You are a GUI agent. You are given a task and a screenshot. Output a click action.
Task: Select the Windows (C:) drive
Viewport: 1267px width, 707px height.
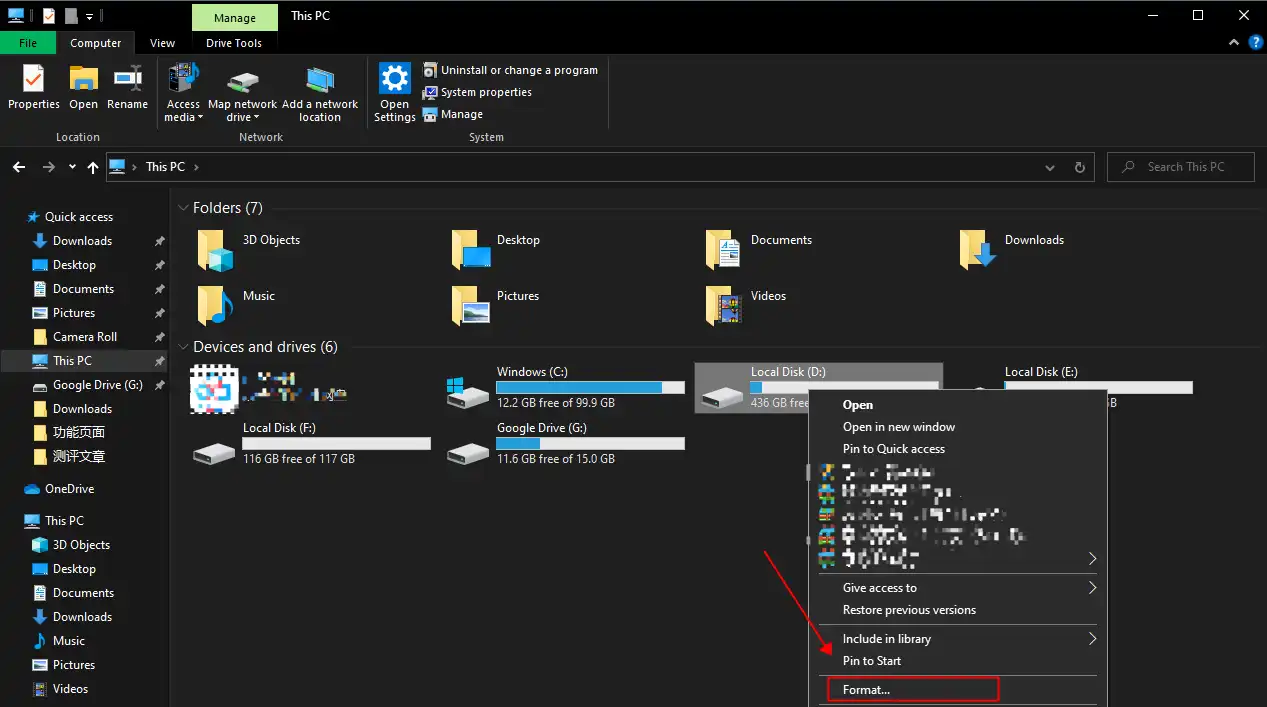(566, 388)
